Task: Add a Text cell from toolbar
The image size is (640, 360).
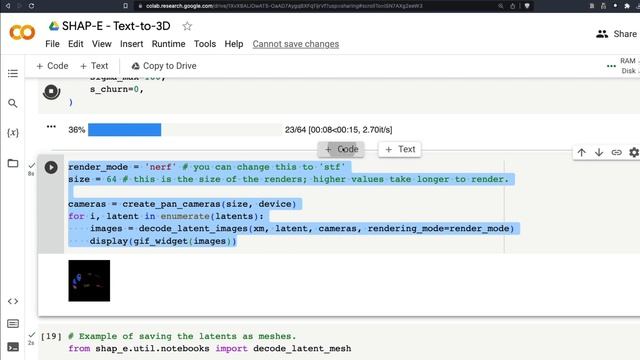Action: point(94,66)
